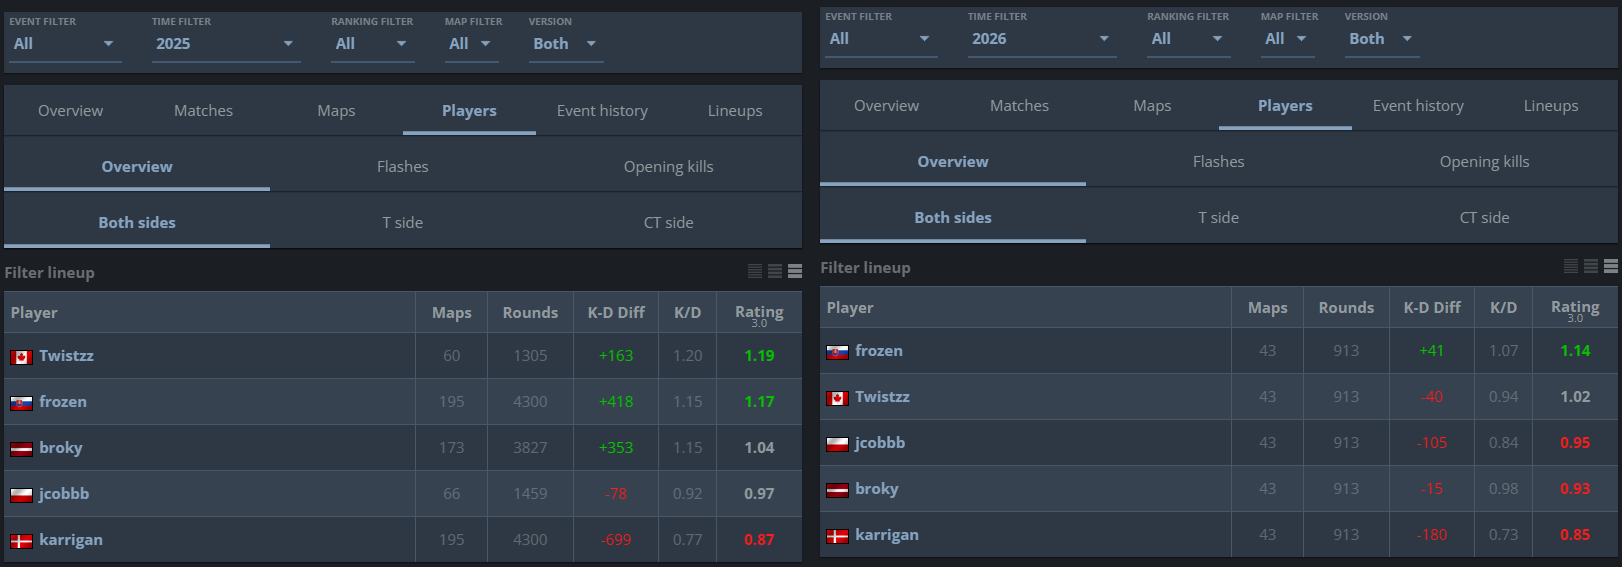
Task: Click jcobbb's Polish flag in the 2025 table
Action: click(21, 495)
